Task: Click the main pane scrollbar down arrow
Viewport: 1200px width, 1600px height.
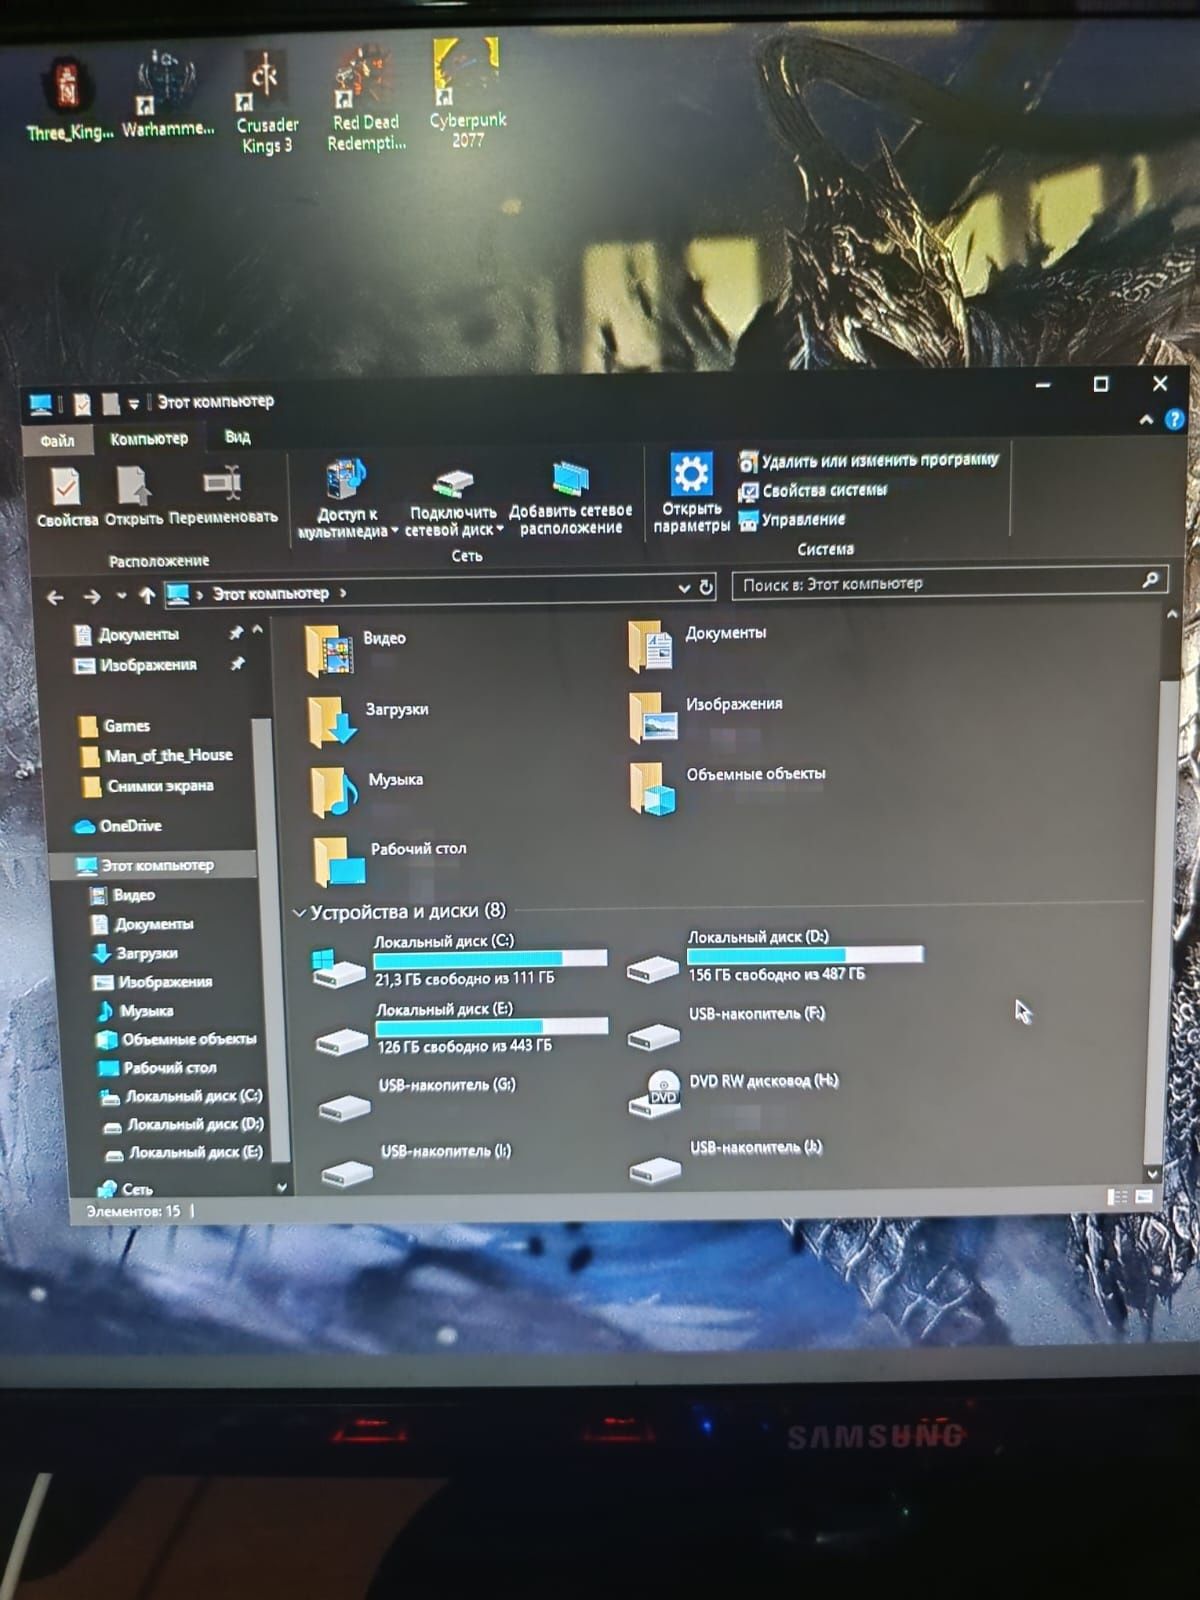Action: pos(1151,1174)
